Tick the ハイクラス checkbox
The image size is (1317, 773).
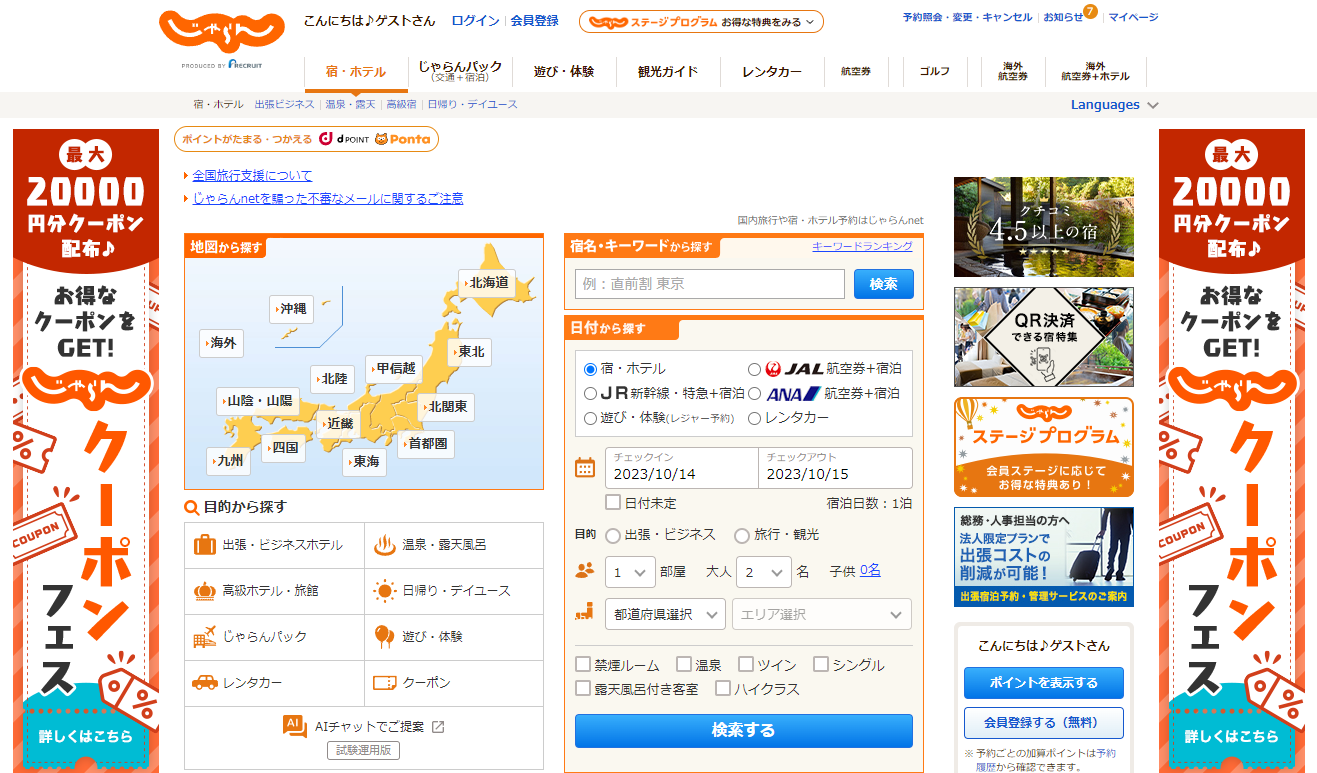point(723,688)
